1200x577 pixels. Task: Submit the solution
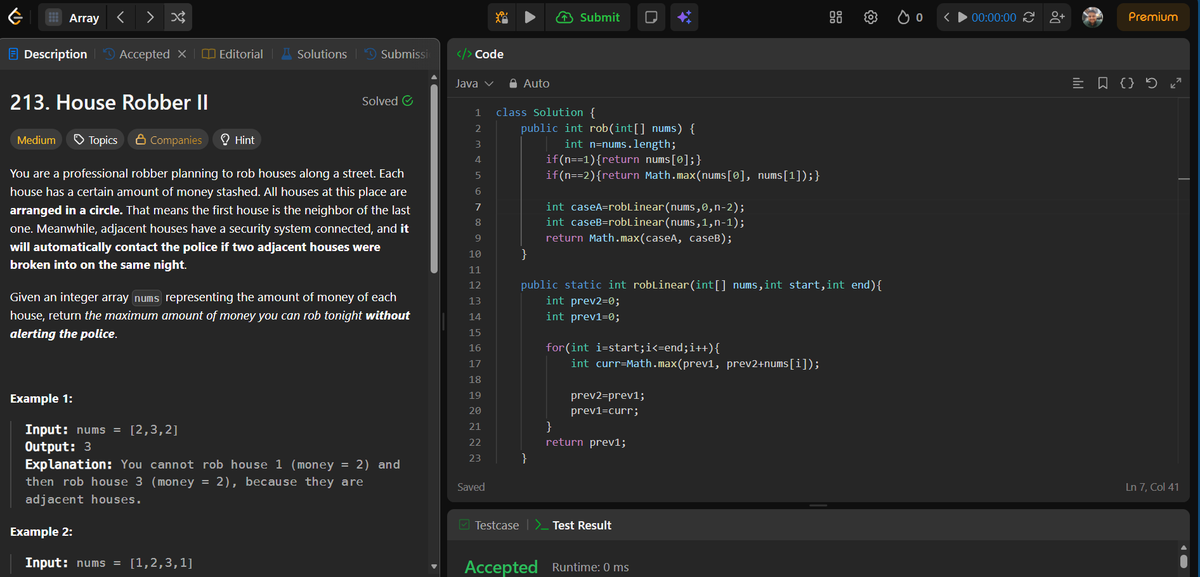pyautogui.click(x=588, y=17)
